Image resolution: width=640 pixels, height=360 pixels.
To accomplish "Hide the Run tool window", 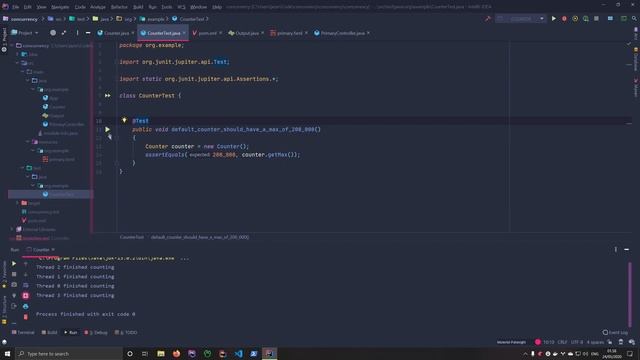I will pos(627,249).
